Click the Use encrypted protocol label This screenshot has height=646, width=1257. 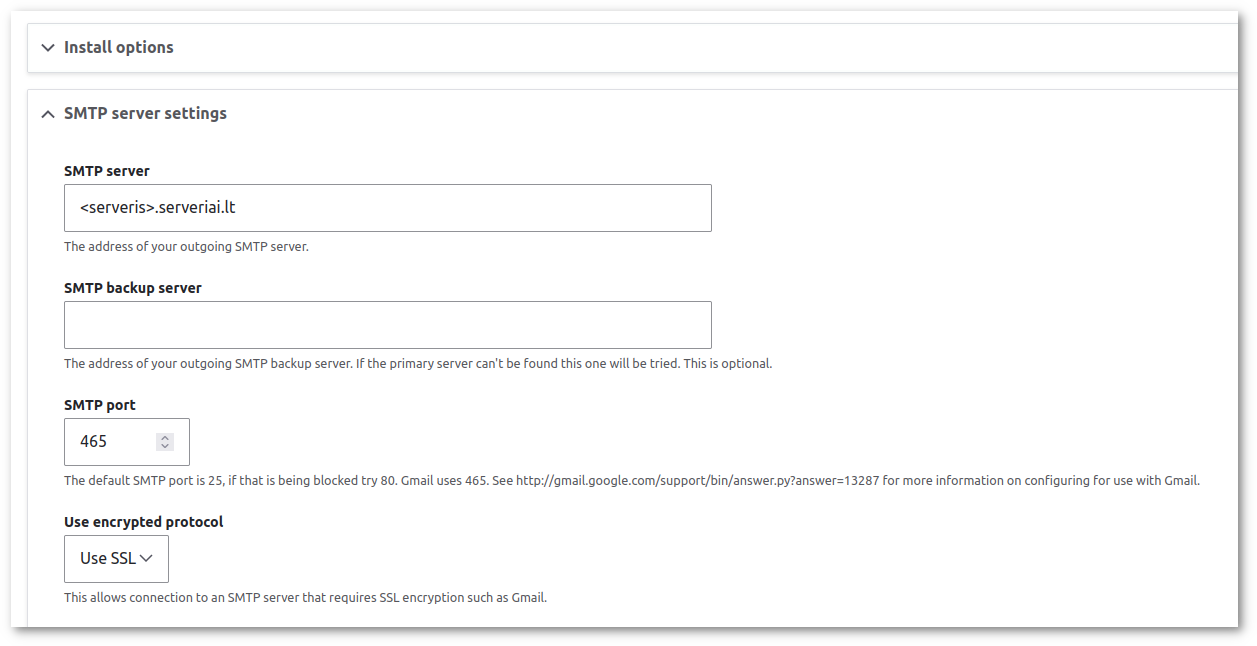click(x=144, y=522)
